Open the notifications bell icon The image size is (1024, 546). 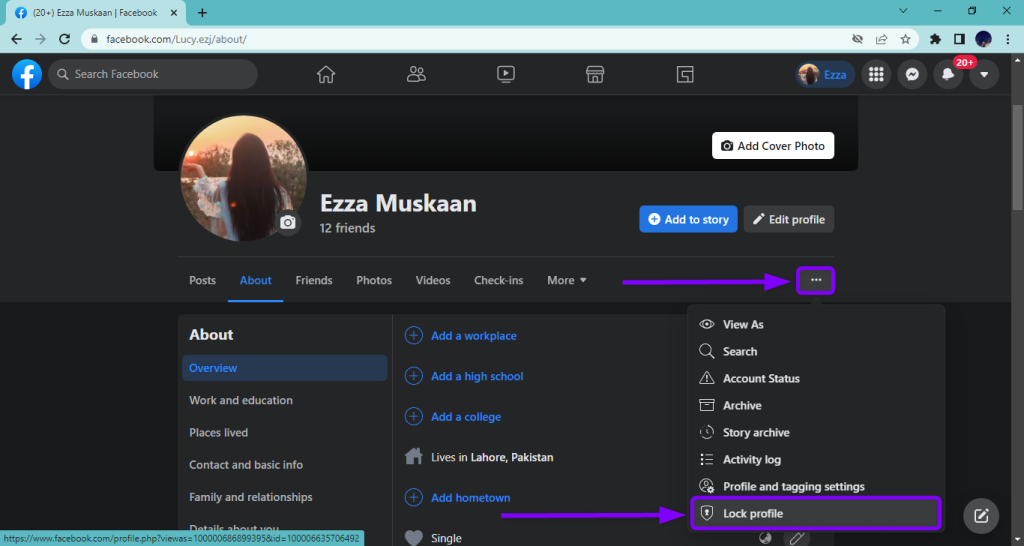point(948,74)
